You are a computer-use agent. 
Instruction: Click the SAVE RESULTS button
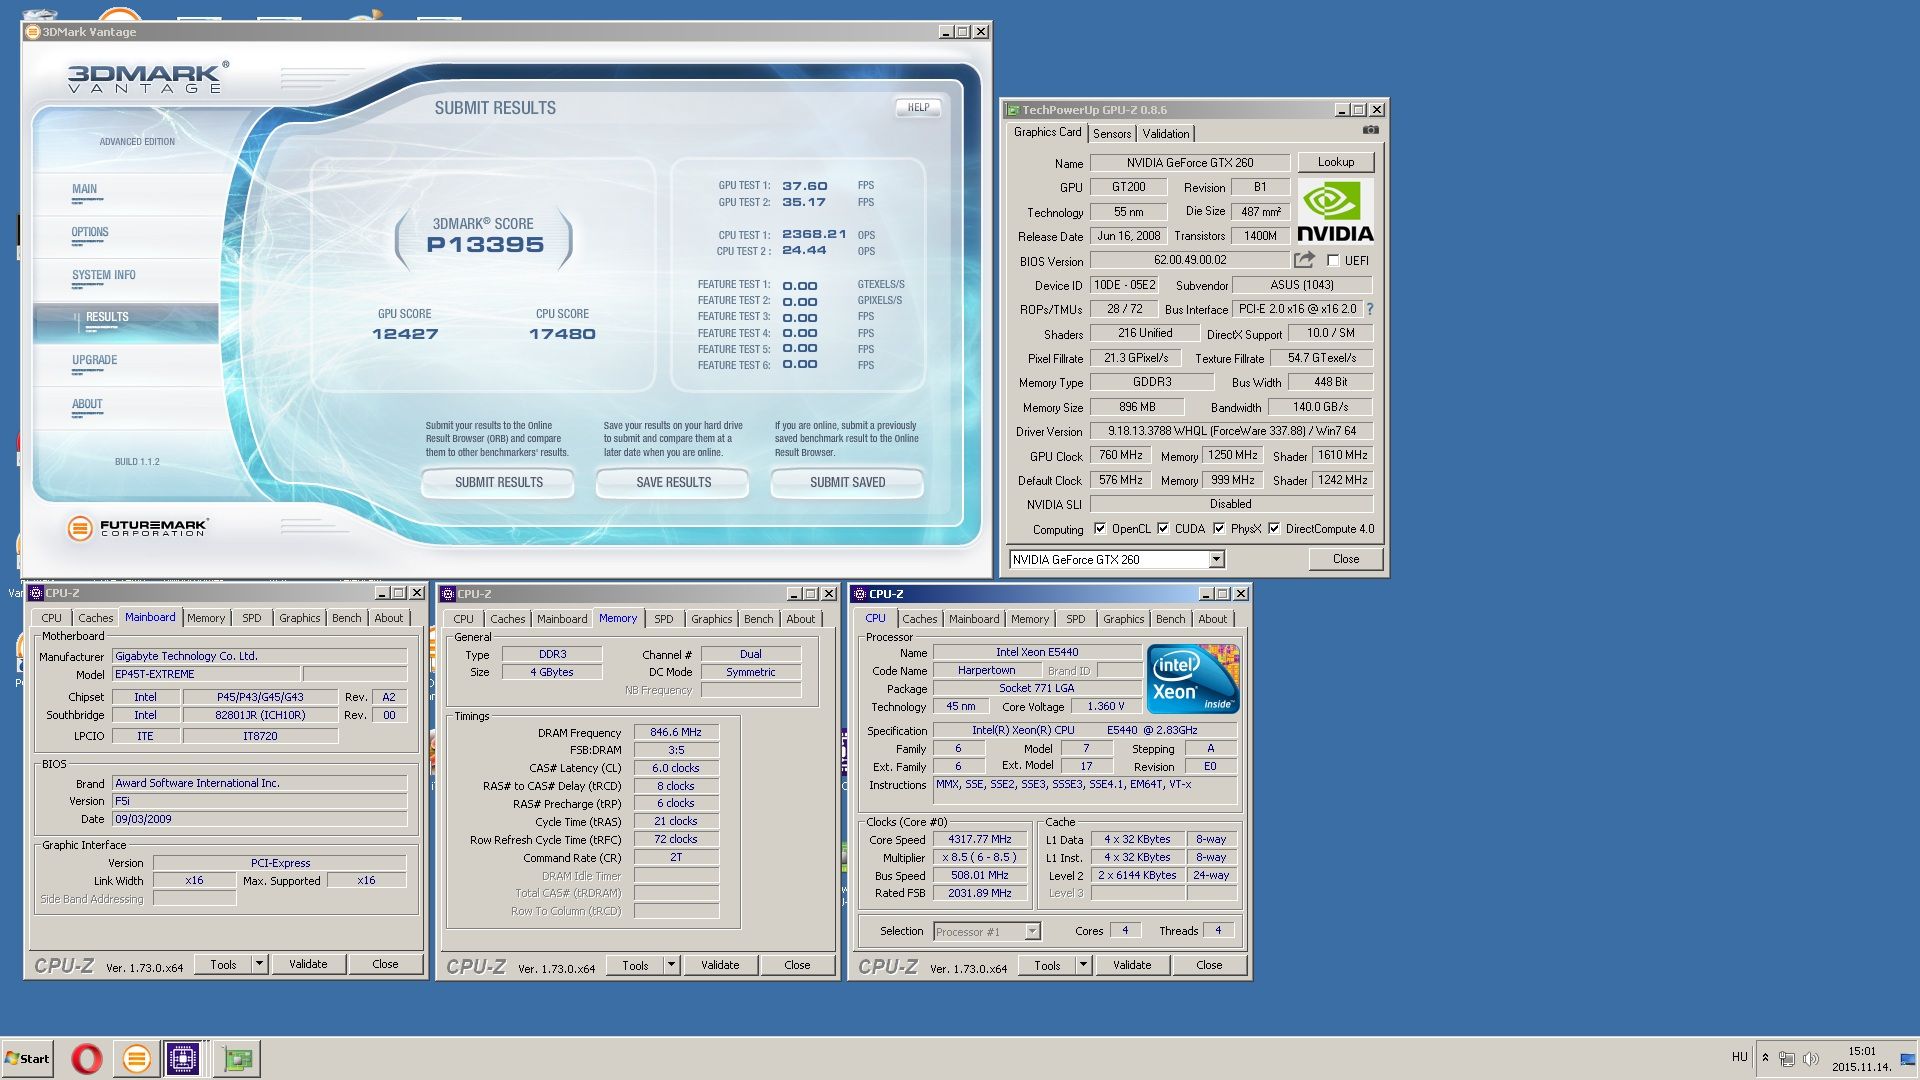pos(673,482)
